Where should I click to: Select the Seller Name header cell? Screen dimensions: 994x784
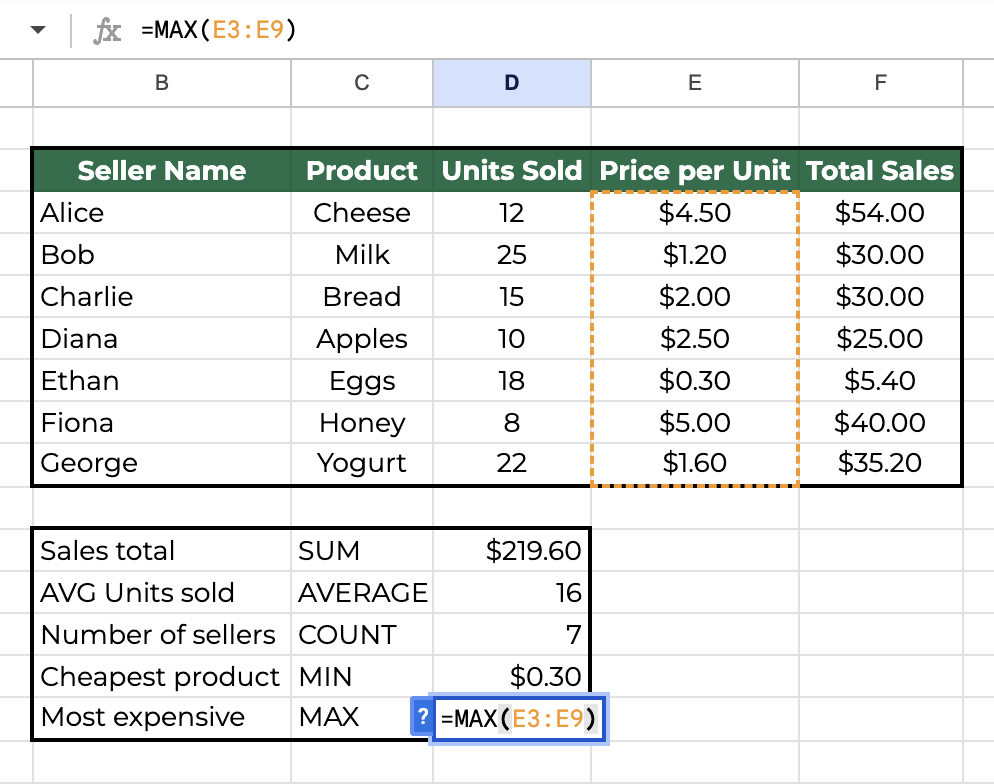pyautogui.click(x=162, y=171)
